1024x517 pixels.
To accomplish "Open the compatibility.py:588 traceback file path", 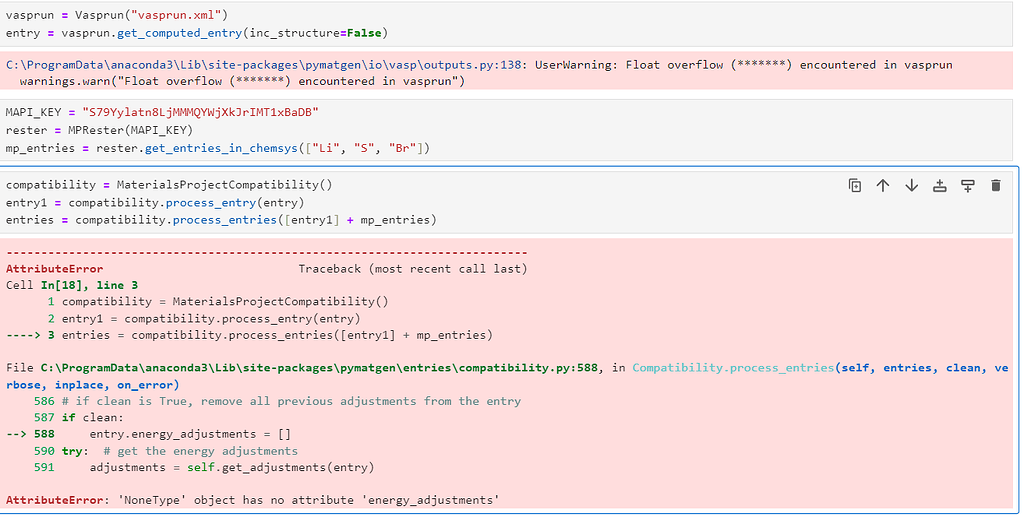I will [319, 368].
